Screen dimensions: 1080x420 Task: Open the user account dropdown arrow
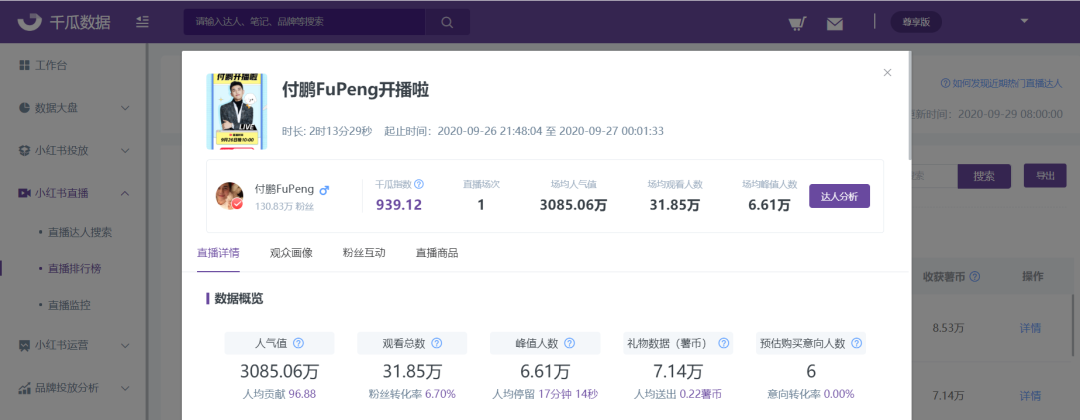1024,21
